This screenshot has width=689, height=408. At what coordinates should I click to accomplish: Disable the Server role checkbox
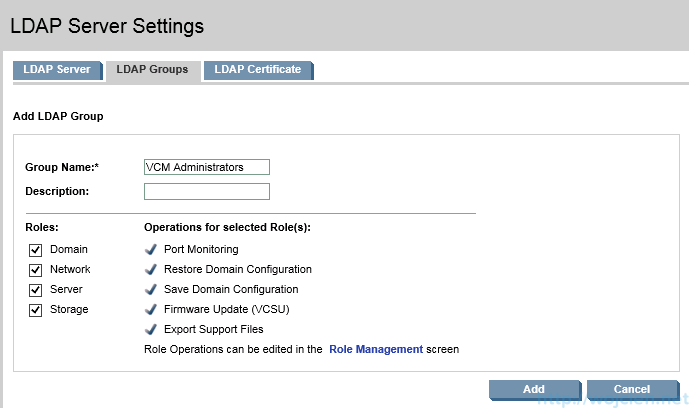coord(35,290)
